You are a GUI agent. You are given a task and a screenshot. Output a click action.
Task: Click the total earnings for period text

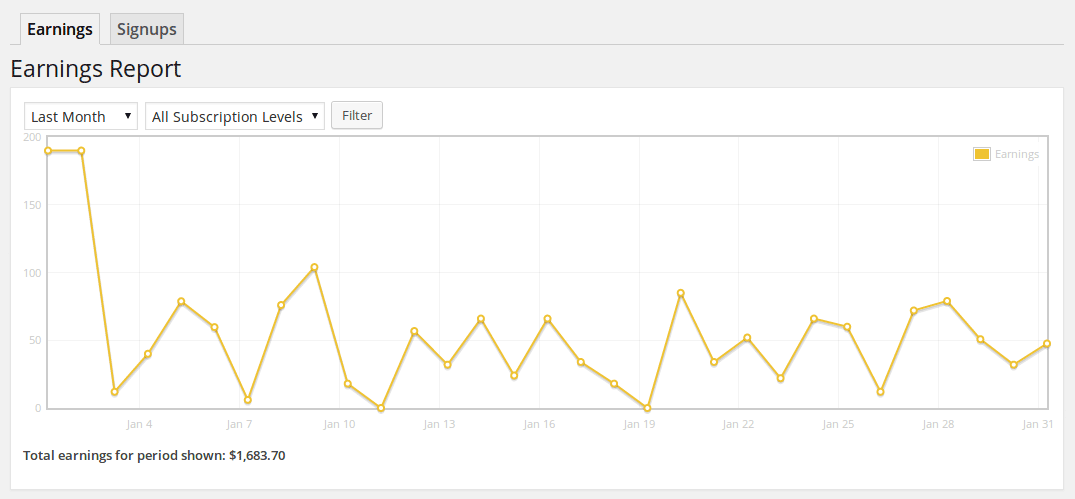(154, 455)
